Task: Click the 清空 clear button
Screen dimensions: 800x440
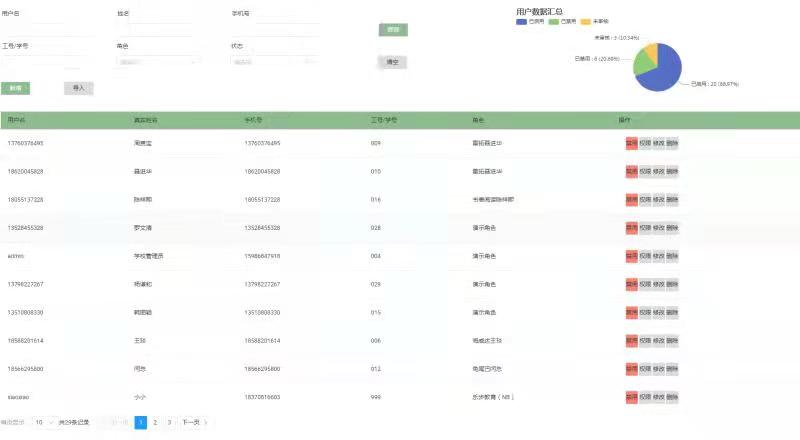Action: coord(393,62)
